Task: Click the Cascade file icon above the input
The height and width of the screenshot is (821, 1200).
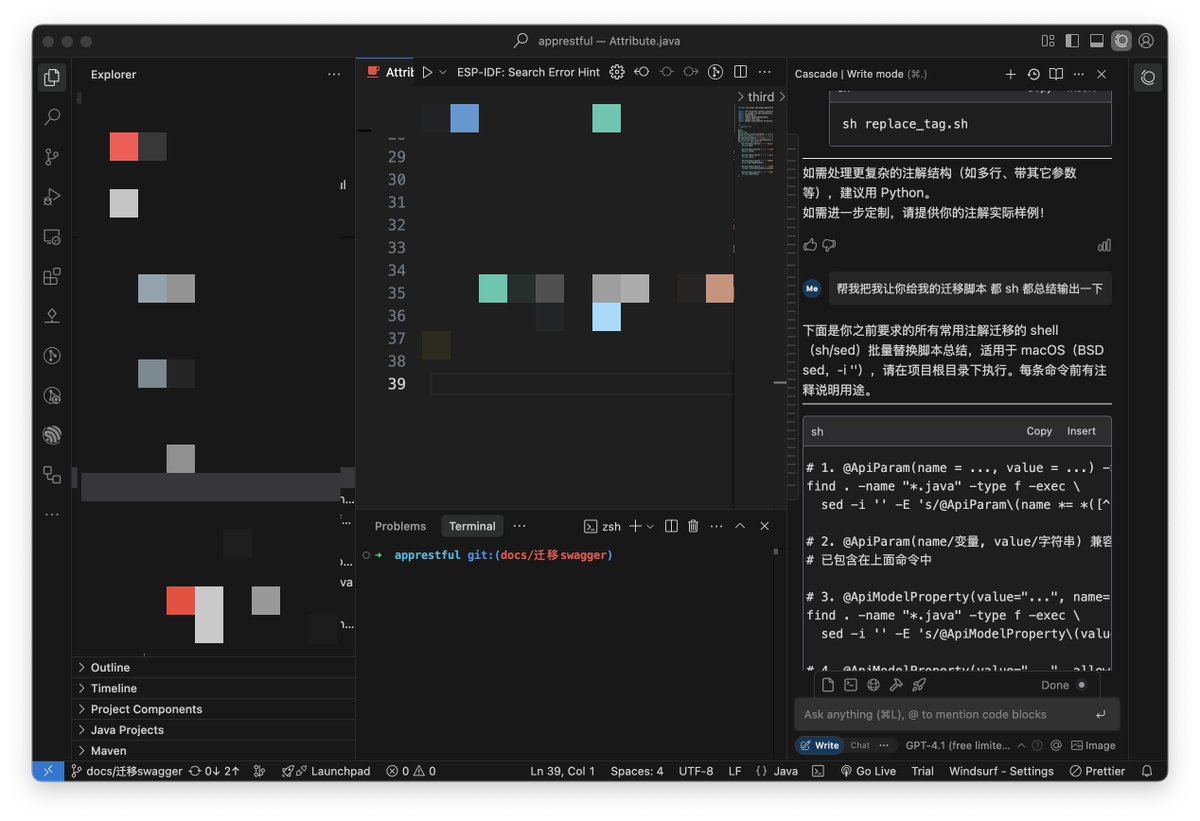Action: click(x=828, y=685)
